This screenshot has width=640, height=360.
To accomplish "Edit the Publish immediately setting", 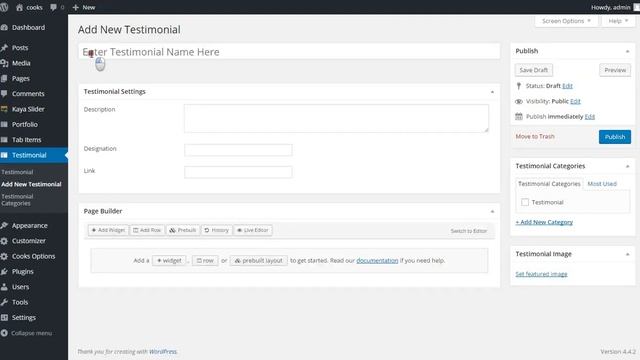I will point(589,116).
